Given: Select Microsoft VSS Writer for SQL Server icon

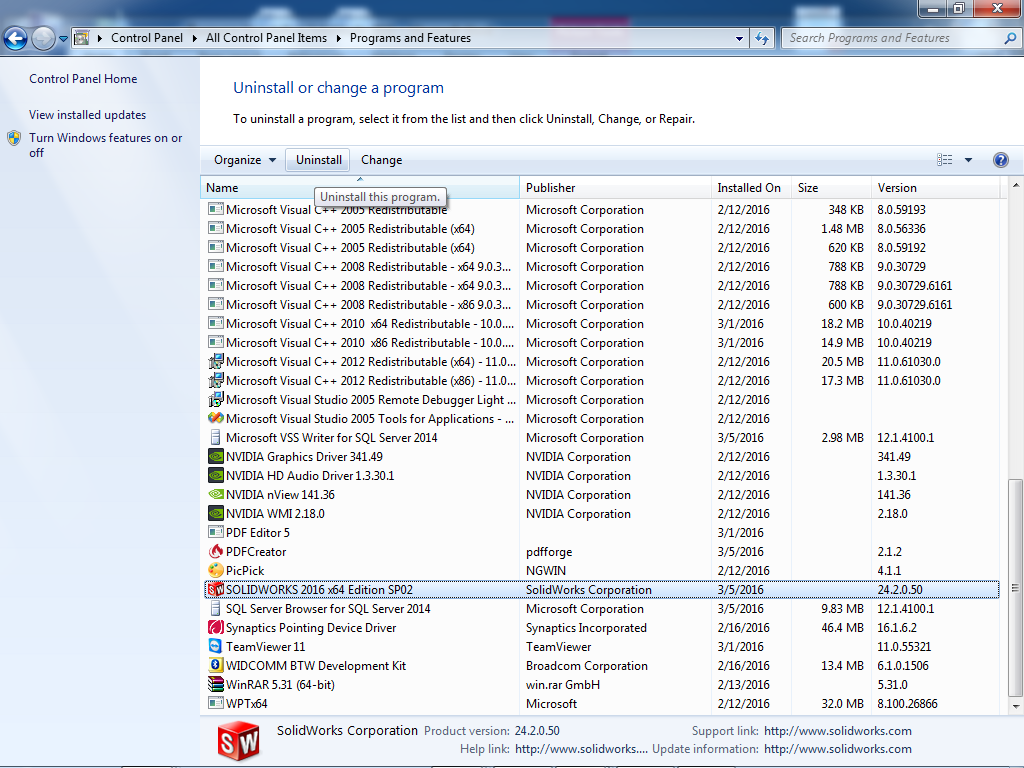Looking at the screenshot, I should 216,438.
